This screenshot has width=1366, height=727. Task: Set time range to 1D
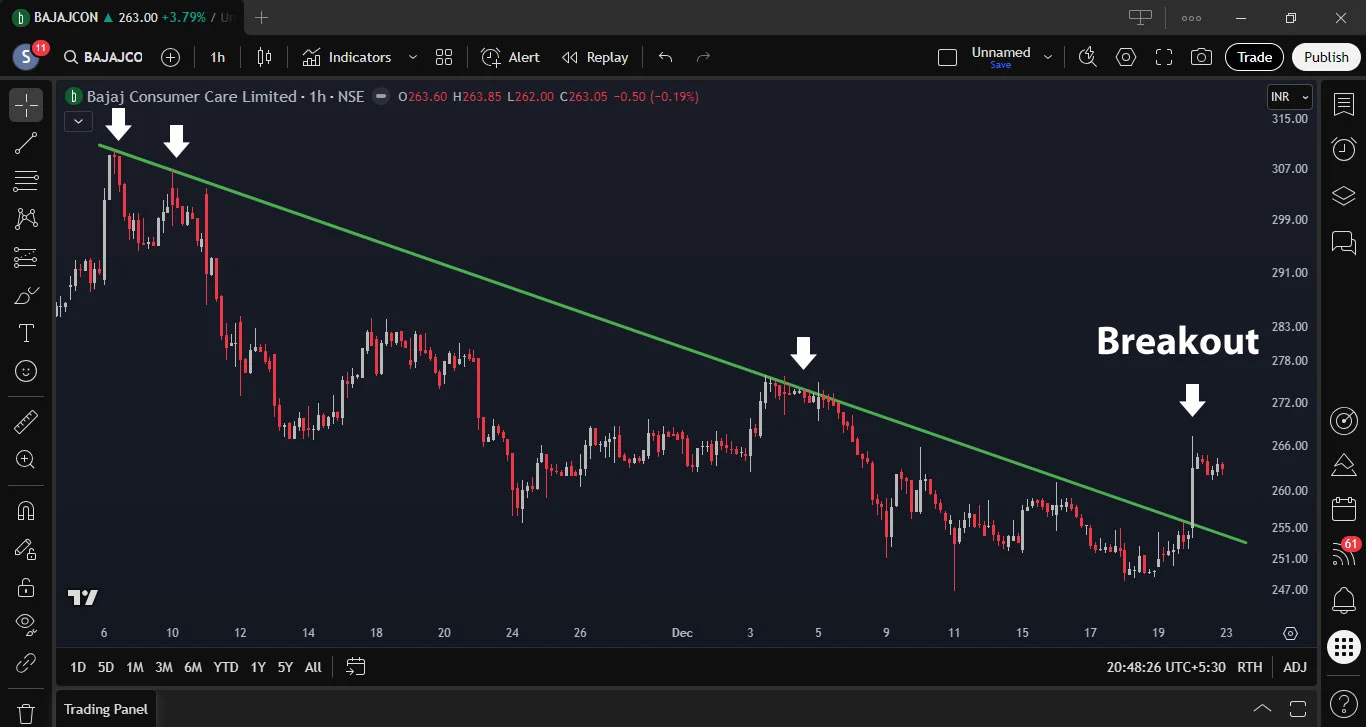click(x=77, y=667)
